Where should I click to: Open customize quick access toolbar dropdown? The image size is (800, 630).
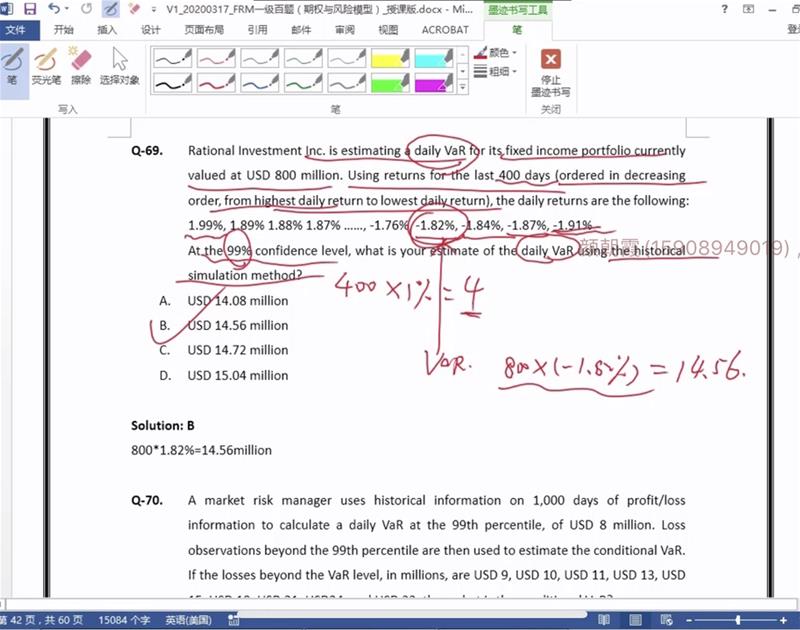coord(154,9)
